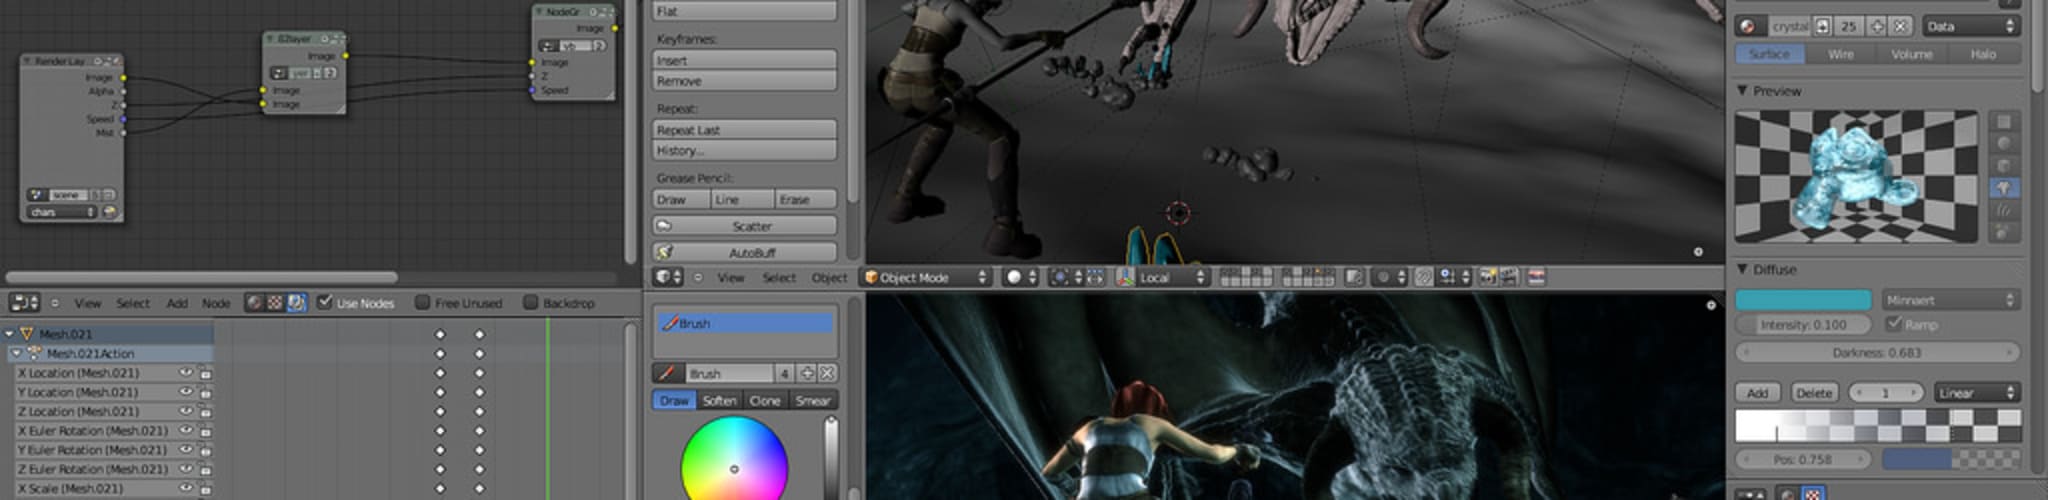This screenshot has width=2048, height=500.
Task: Click the diffuse color swatch
Action: [1803, 300]
